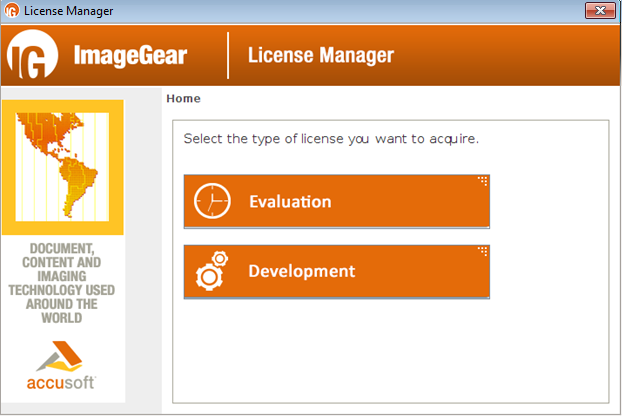This screenshot has width=622, height=417.
Task: Click the corner dots on the Evaluation button
Action: pyautogui.click(x=482, y=181)
